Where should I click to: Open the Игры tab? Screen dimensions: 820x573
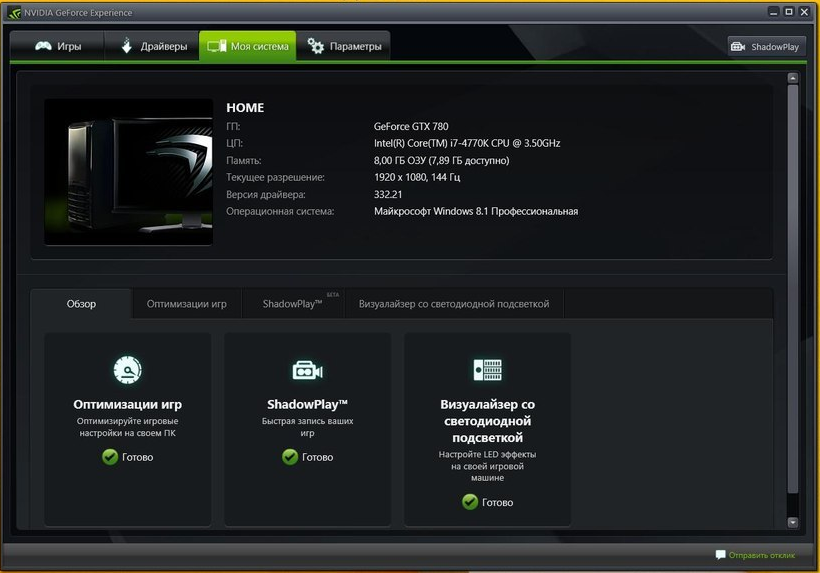(x=58, y=46)
